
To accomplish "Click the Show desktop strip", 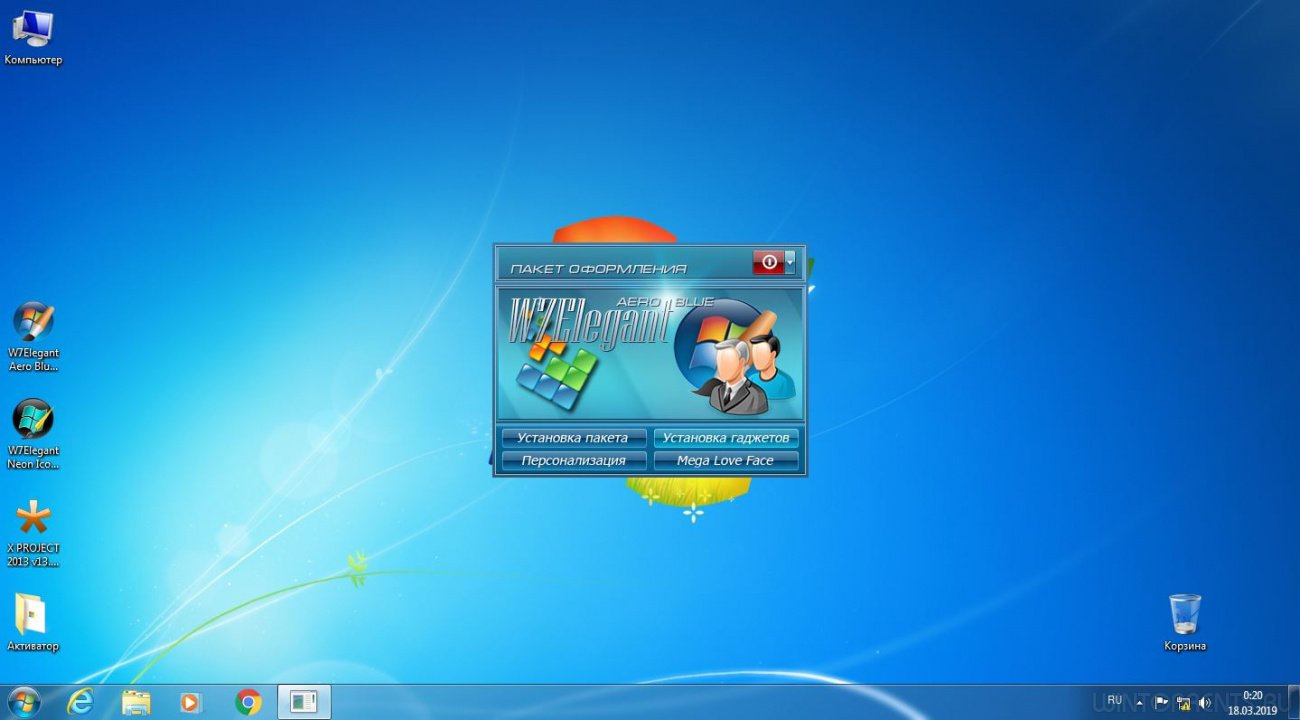I will [1292, 702].
